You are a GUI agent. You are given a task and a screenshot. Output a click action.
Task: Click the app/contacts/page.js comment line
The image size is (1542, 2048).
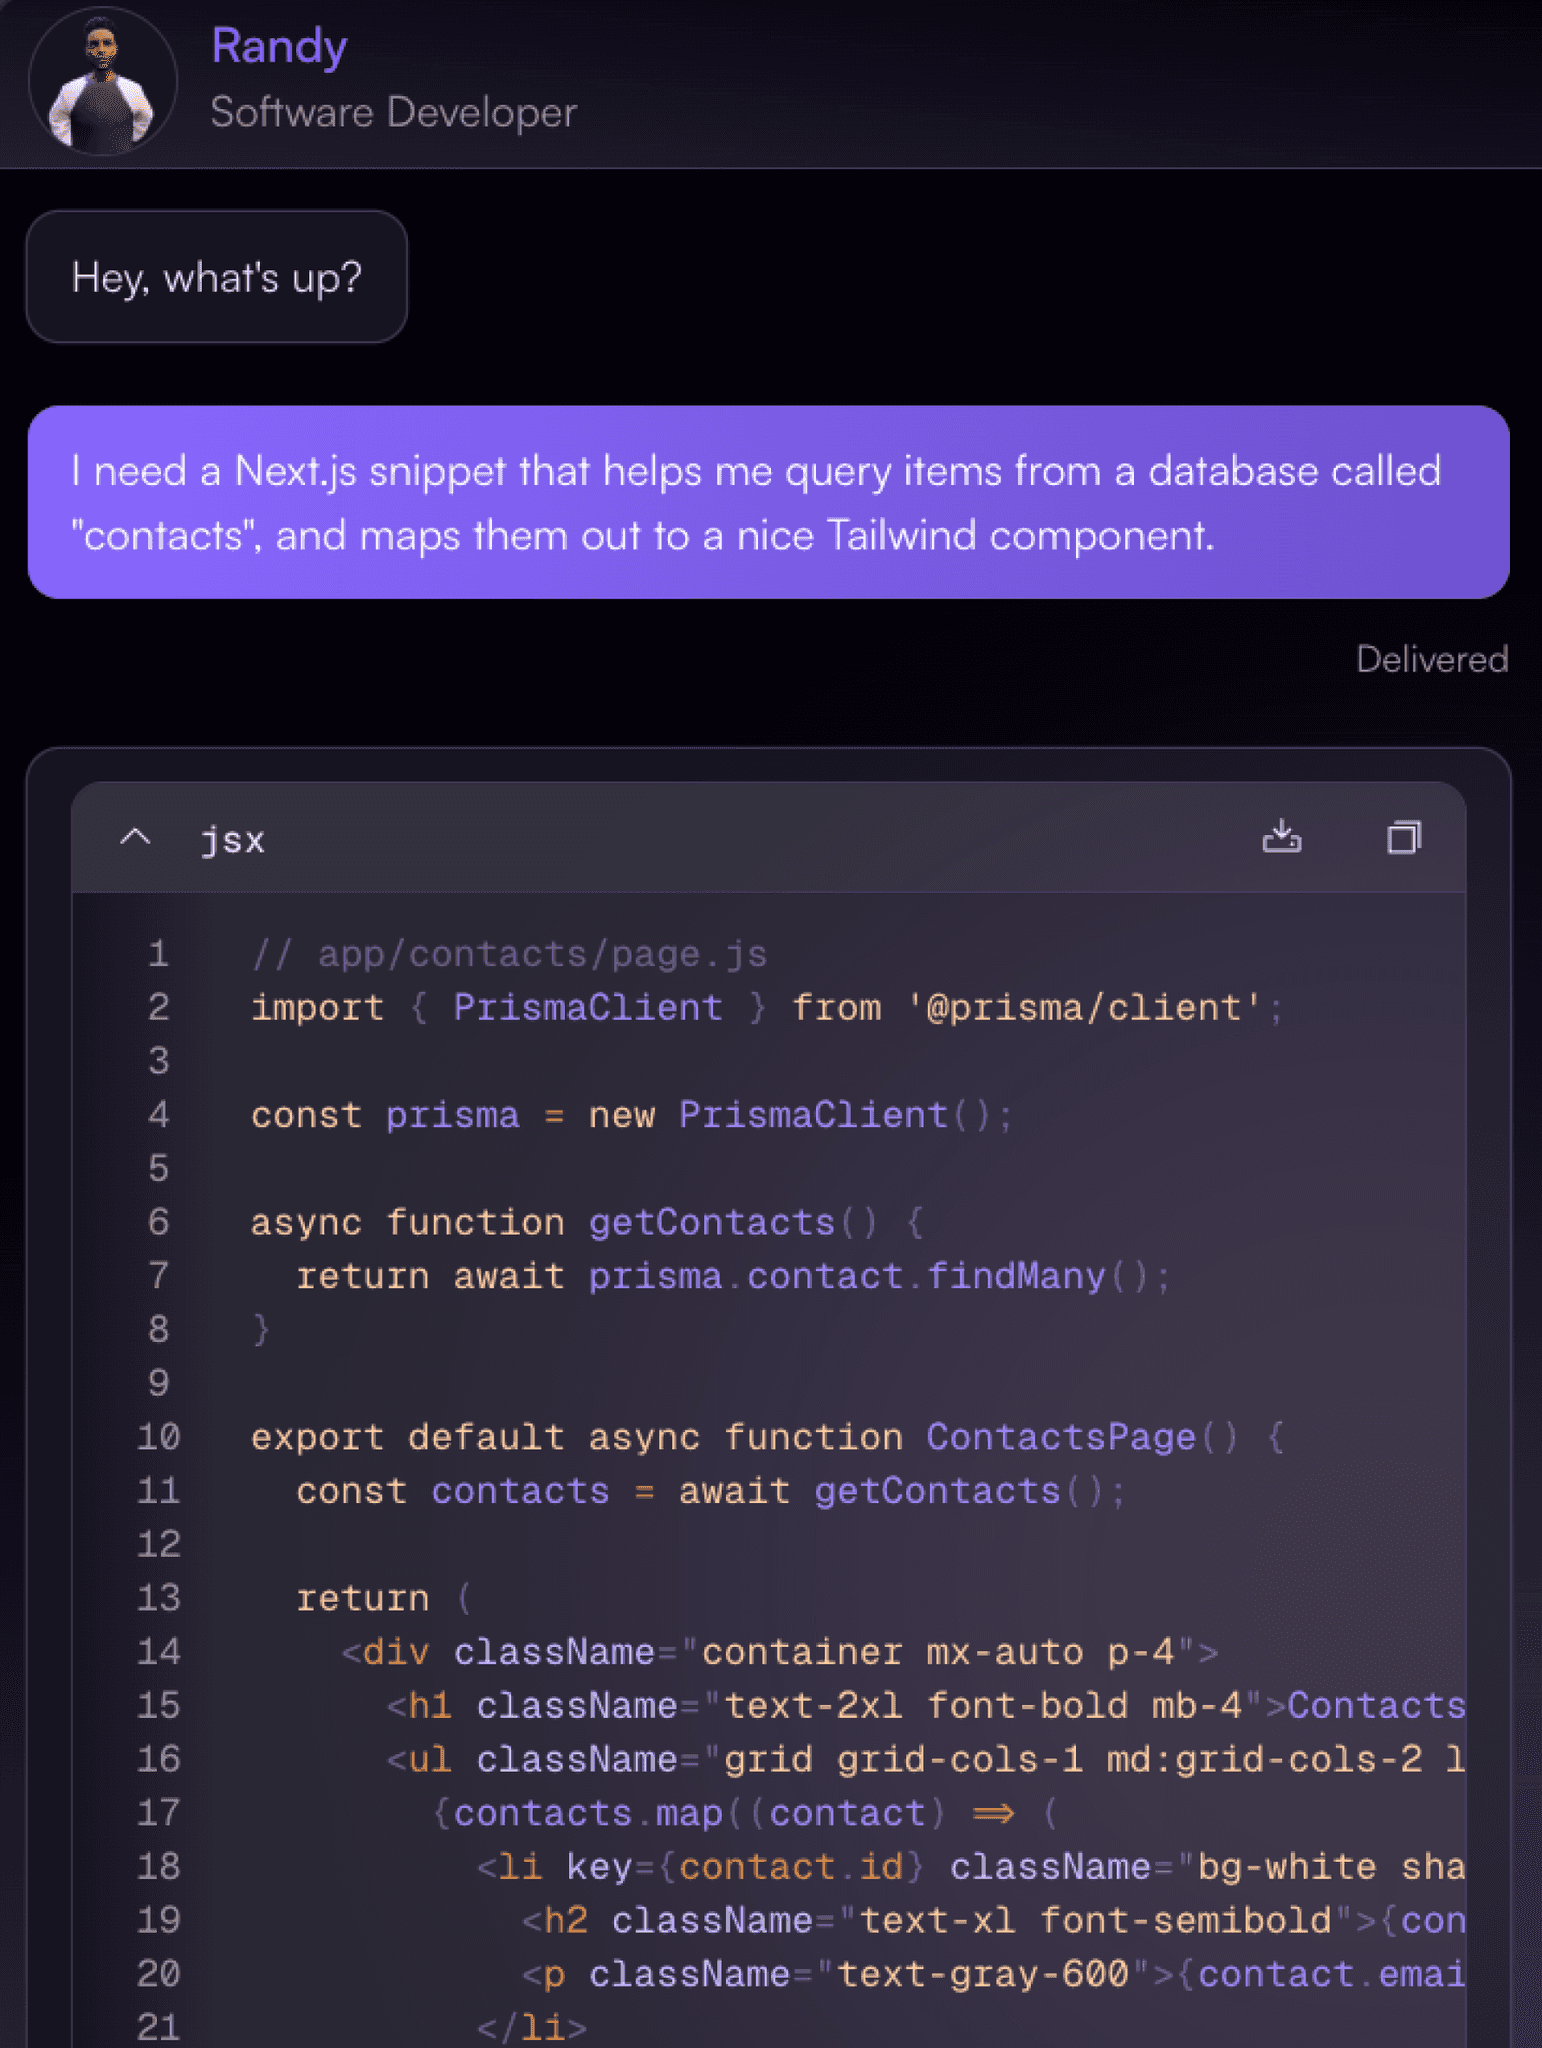pyautogui.click(x=509, y=954)
